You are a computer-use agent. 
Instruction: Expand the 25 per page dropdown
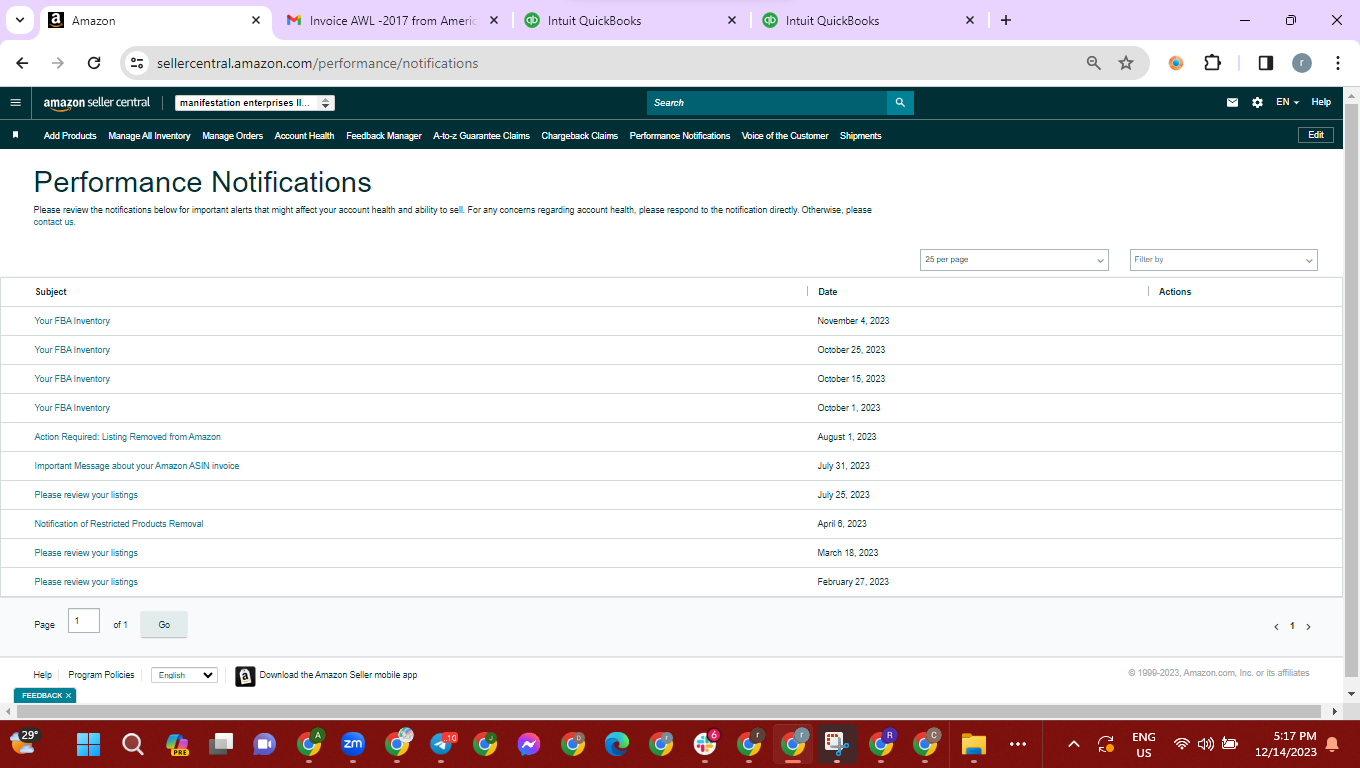point(1014,260)
